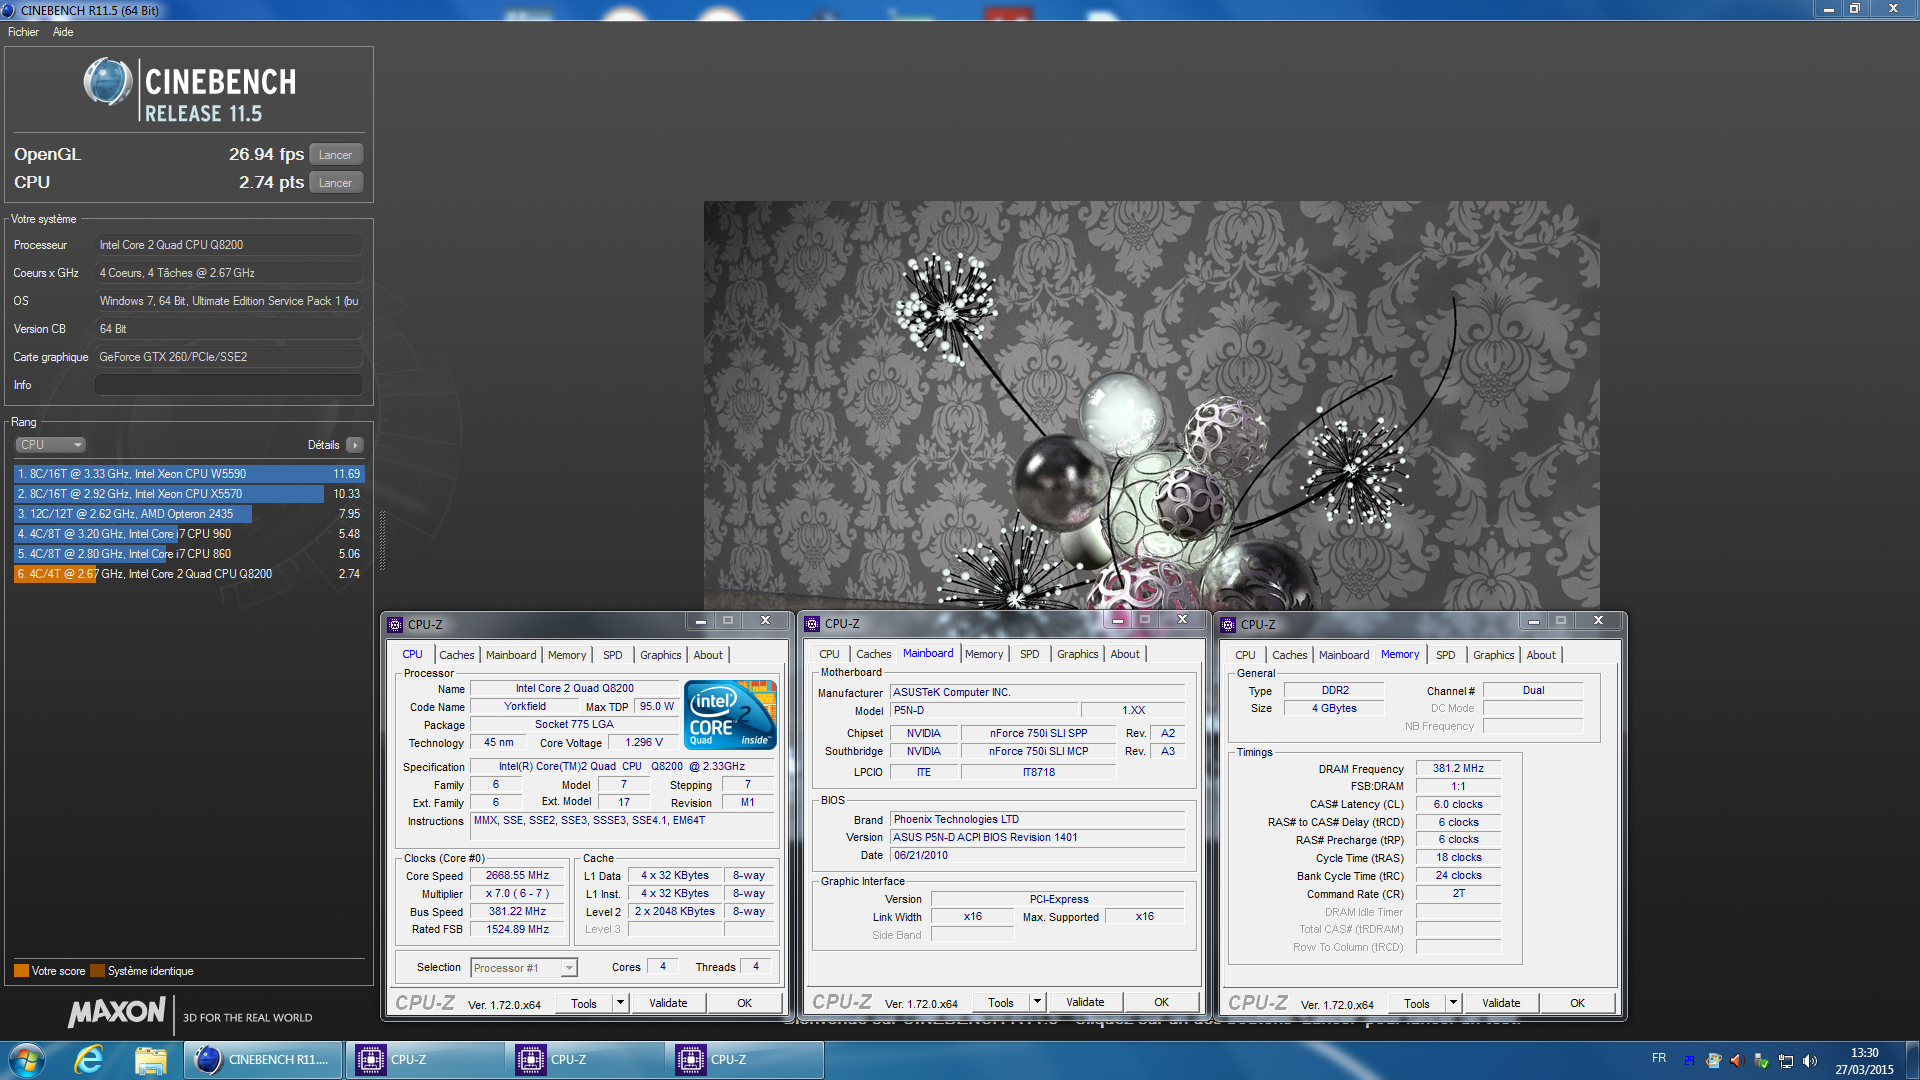The height and width of the screenshot is (1080, 1920).
Task: Open Graphics tab in Mainboard CPU-Z window
Action: click(x=1077, y=654)
